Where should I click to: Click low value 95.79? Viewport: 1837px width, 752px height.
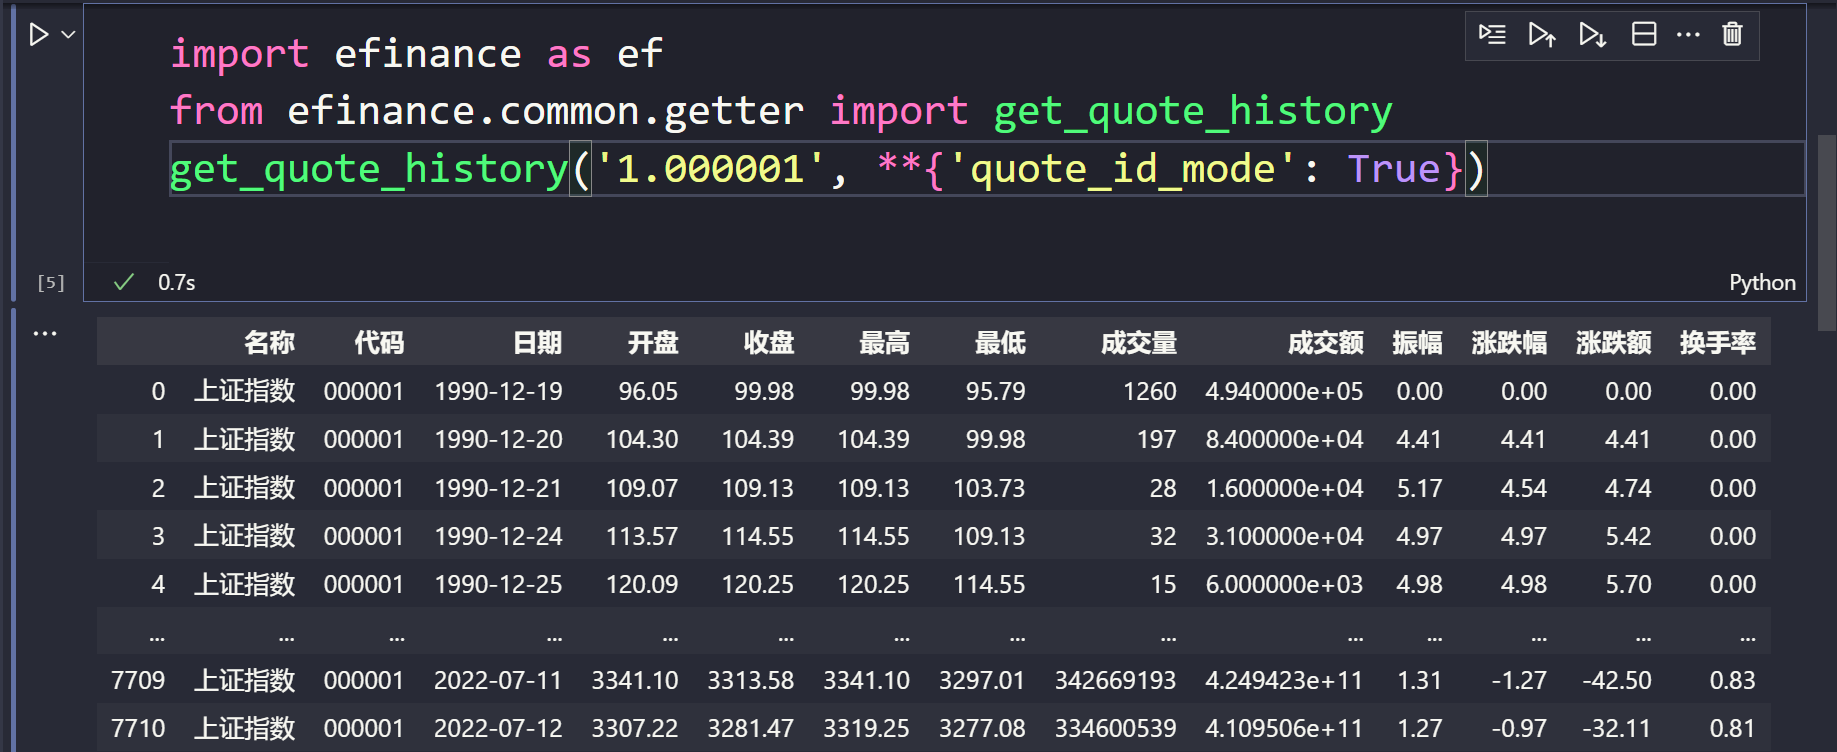(x=996, y=391)
